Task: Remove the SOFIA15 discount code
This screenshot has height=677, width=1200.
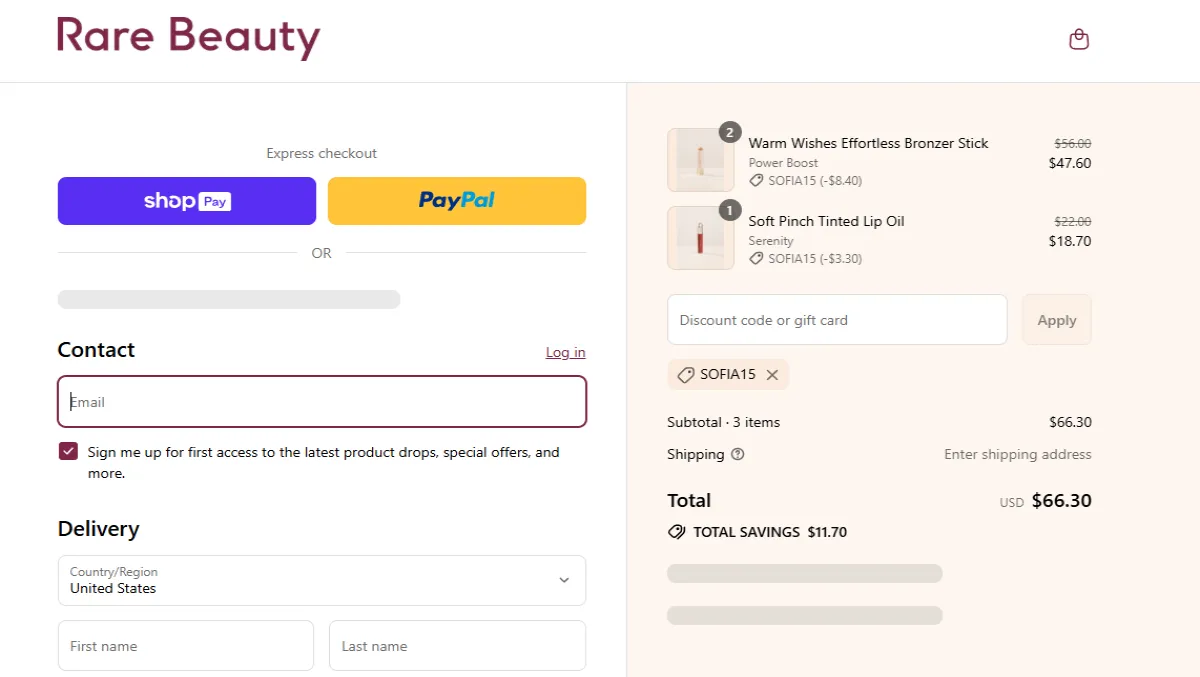Action: pos(772,375)
